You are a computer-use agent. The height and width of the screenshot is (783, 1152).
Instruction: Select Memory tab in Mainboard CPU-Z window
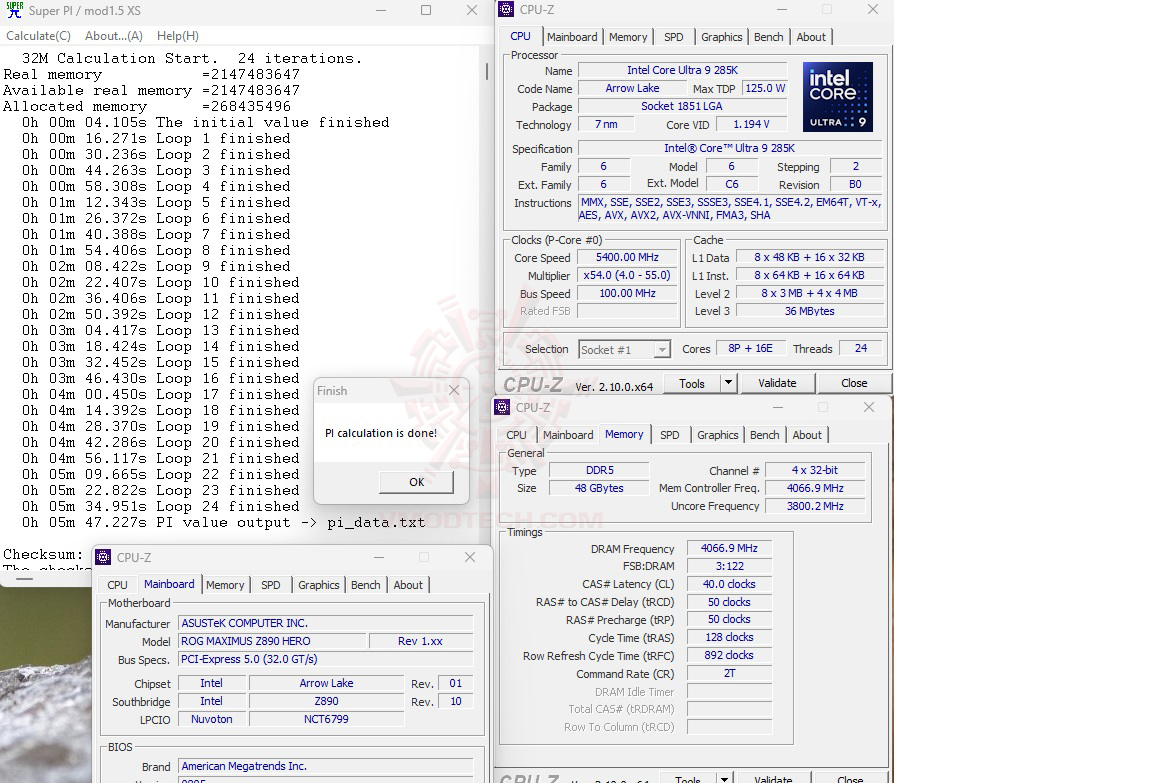(x=225, y=585)
